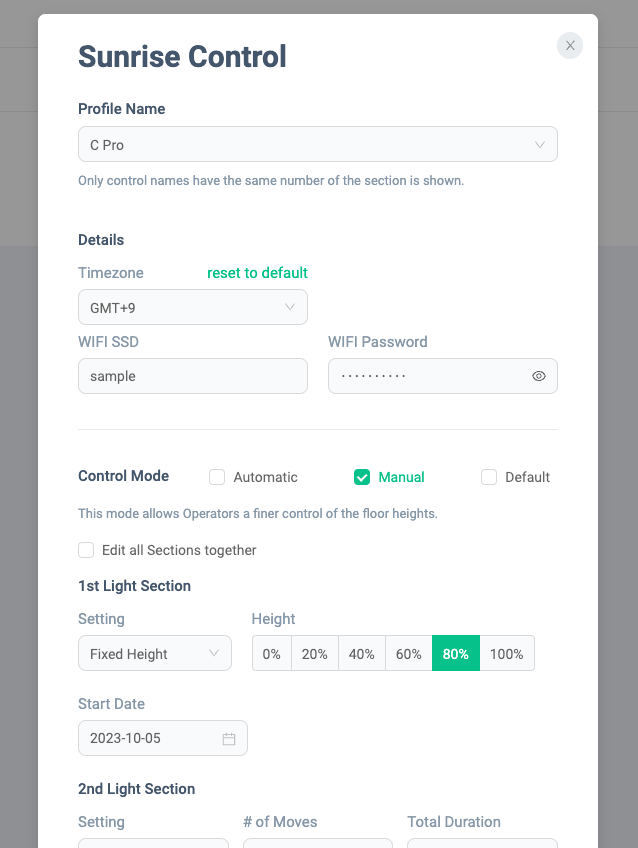Click the reset to default link
The width and height of the screenshot is (638, 848).
tap(257, 273)
